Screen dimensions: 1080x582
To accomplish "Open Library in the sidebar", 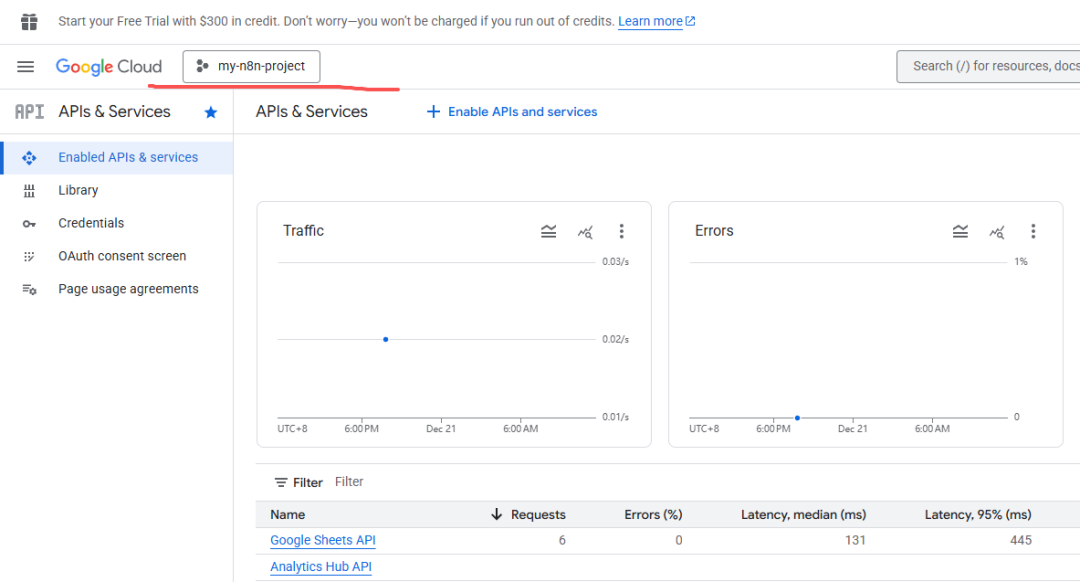I will point(78,190).
